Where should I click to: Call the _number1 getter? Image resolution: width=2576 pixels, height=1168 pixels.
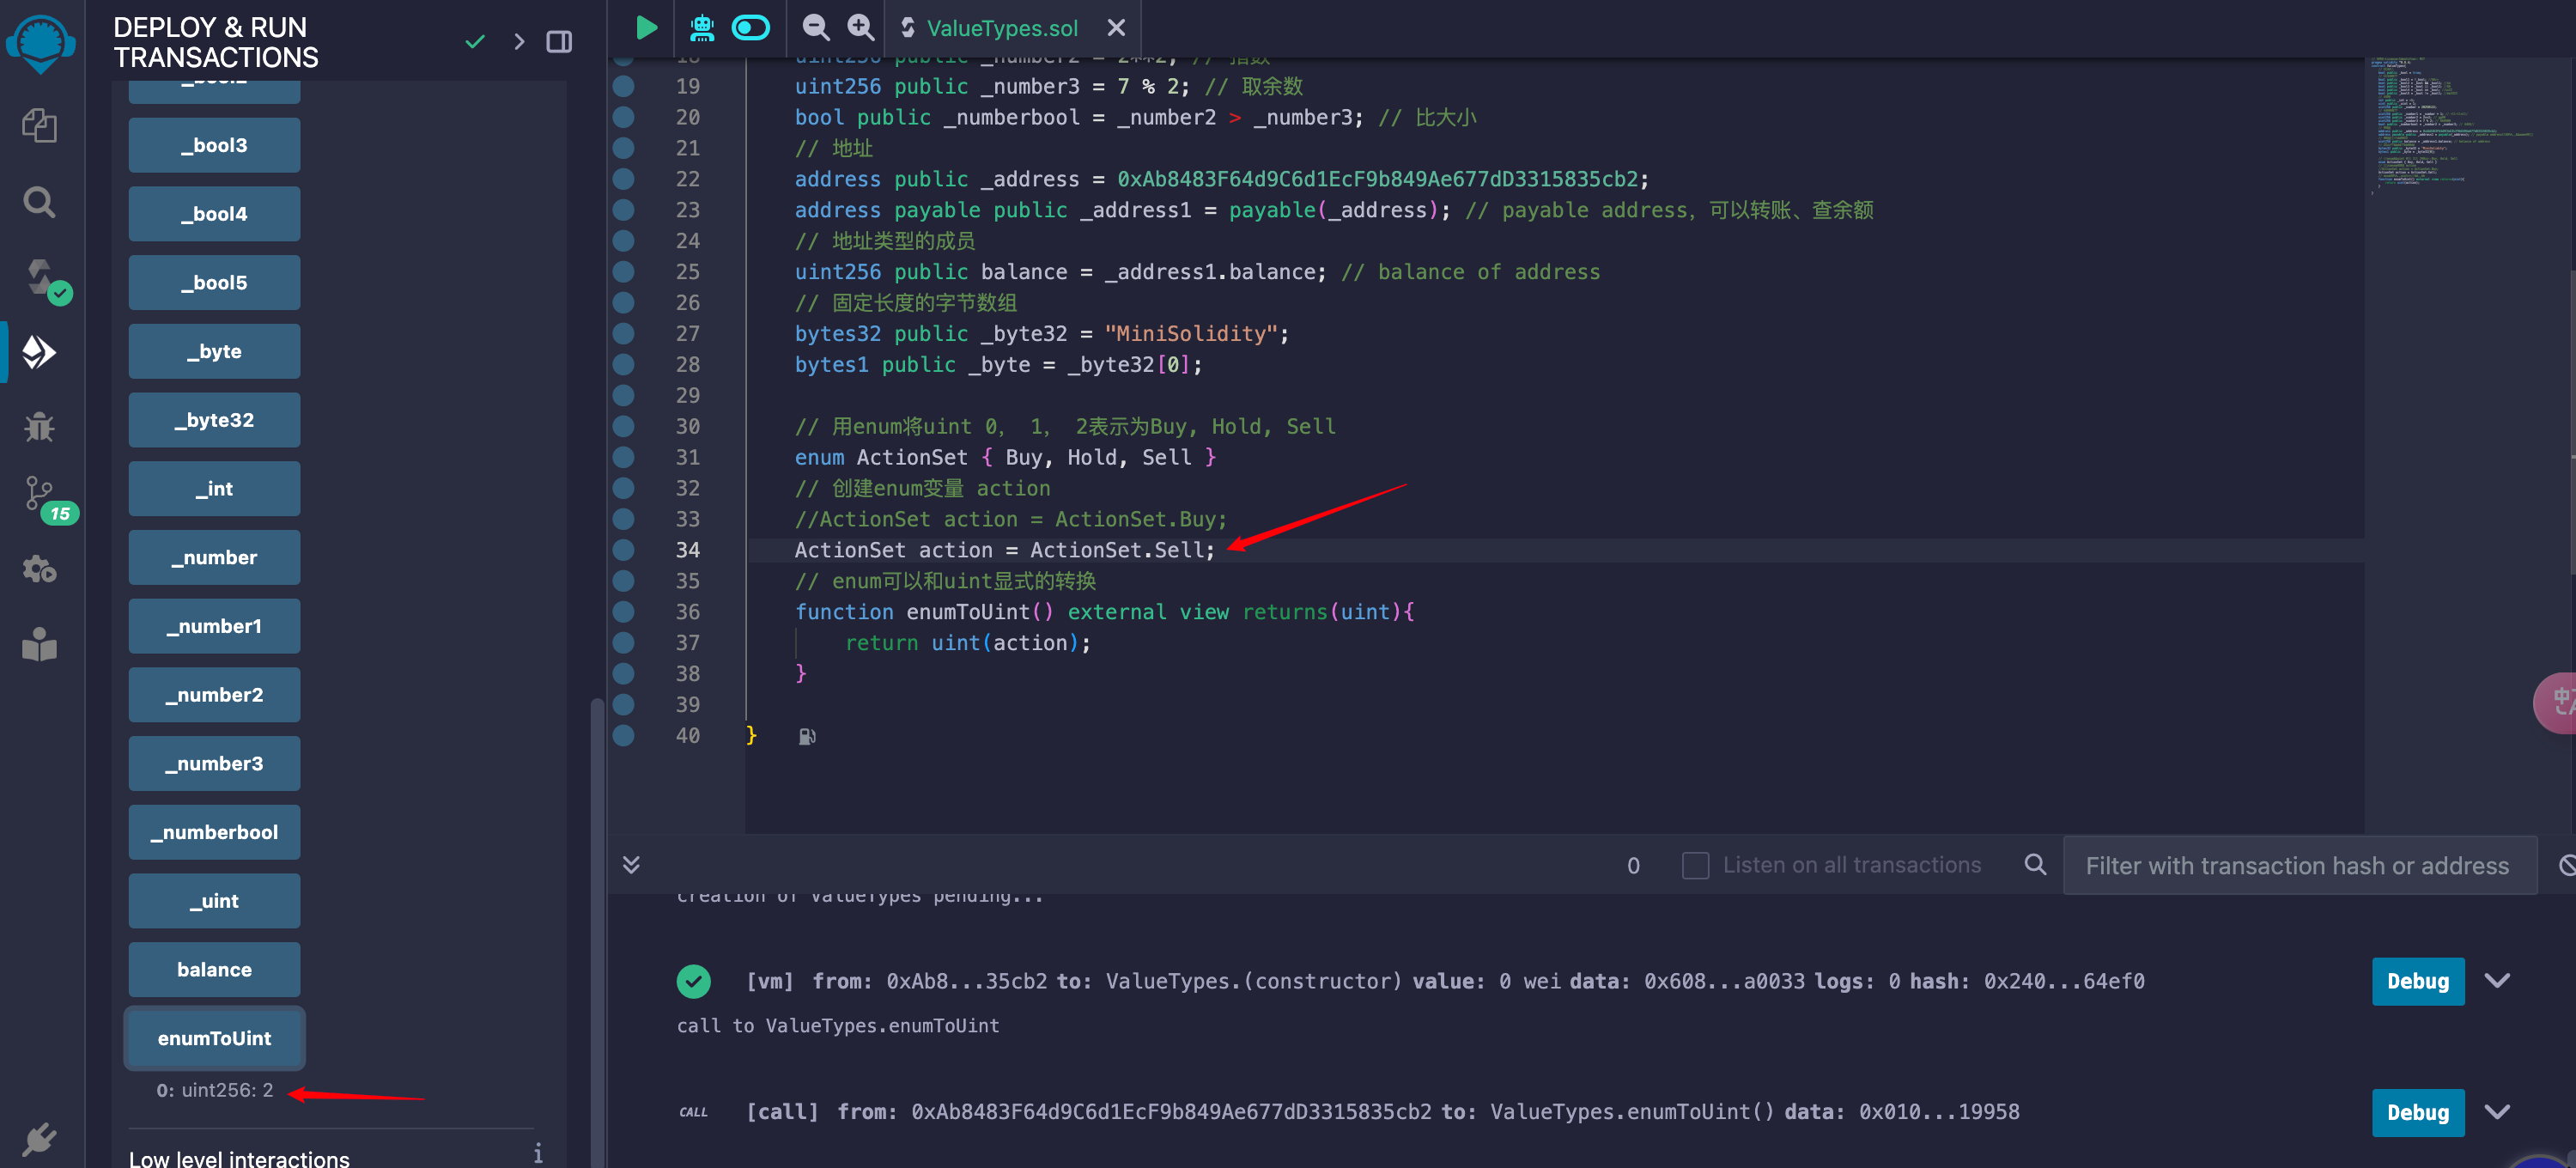(214, 626)
